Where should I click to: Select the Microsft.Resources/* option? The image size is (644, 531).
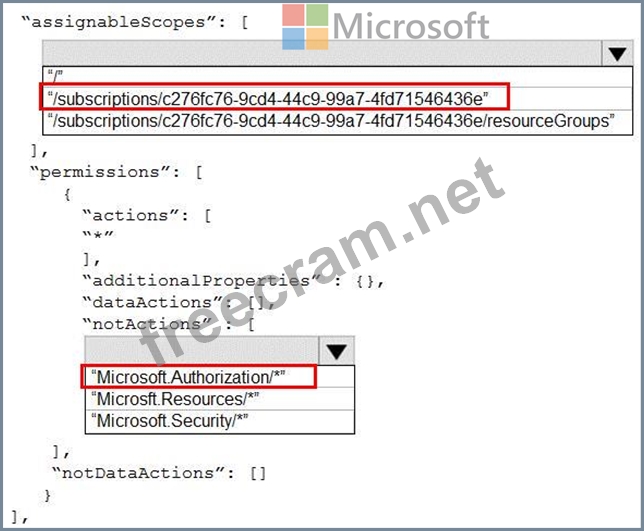pos(220,399)
